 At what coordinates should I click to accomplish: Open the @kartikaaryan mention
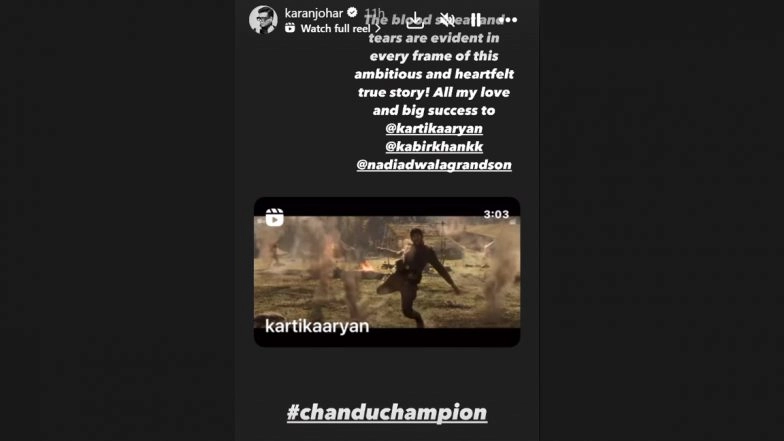pos(434,128)
